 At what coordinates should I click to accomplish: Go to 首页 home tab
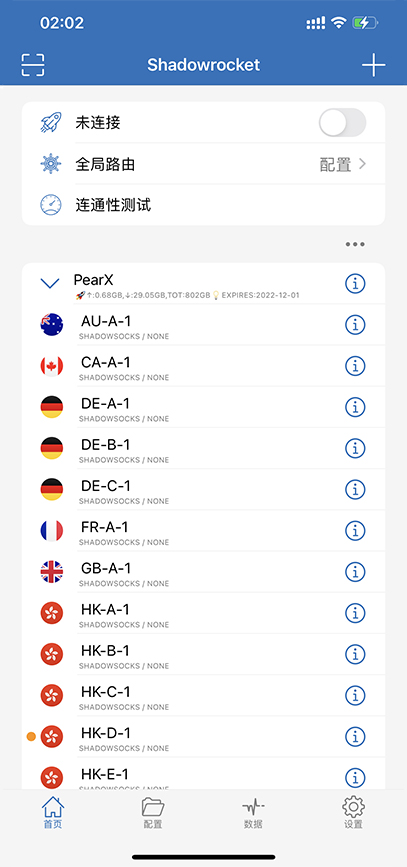click(x=53, y=813)
